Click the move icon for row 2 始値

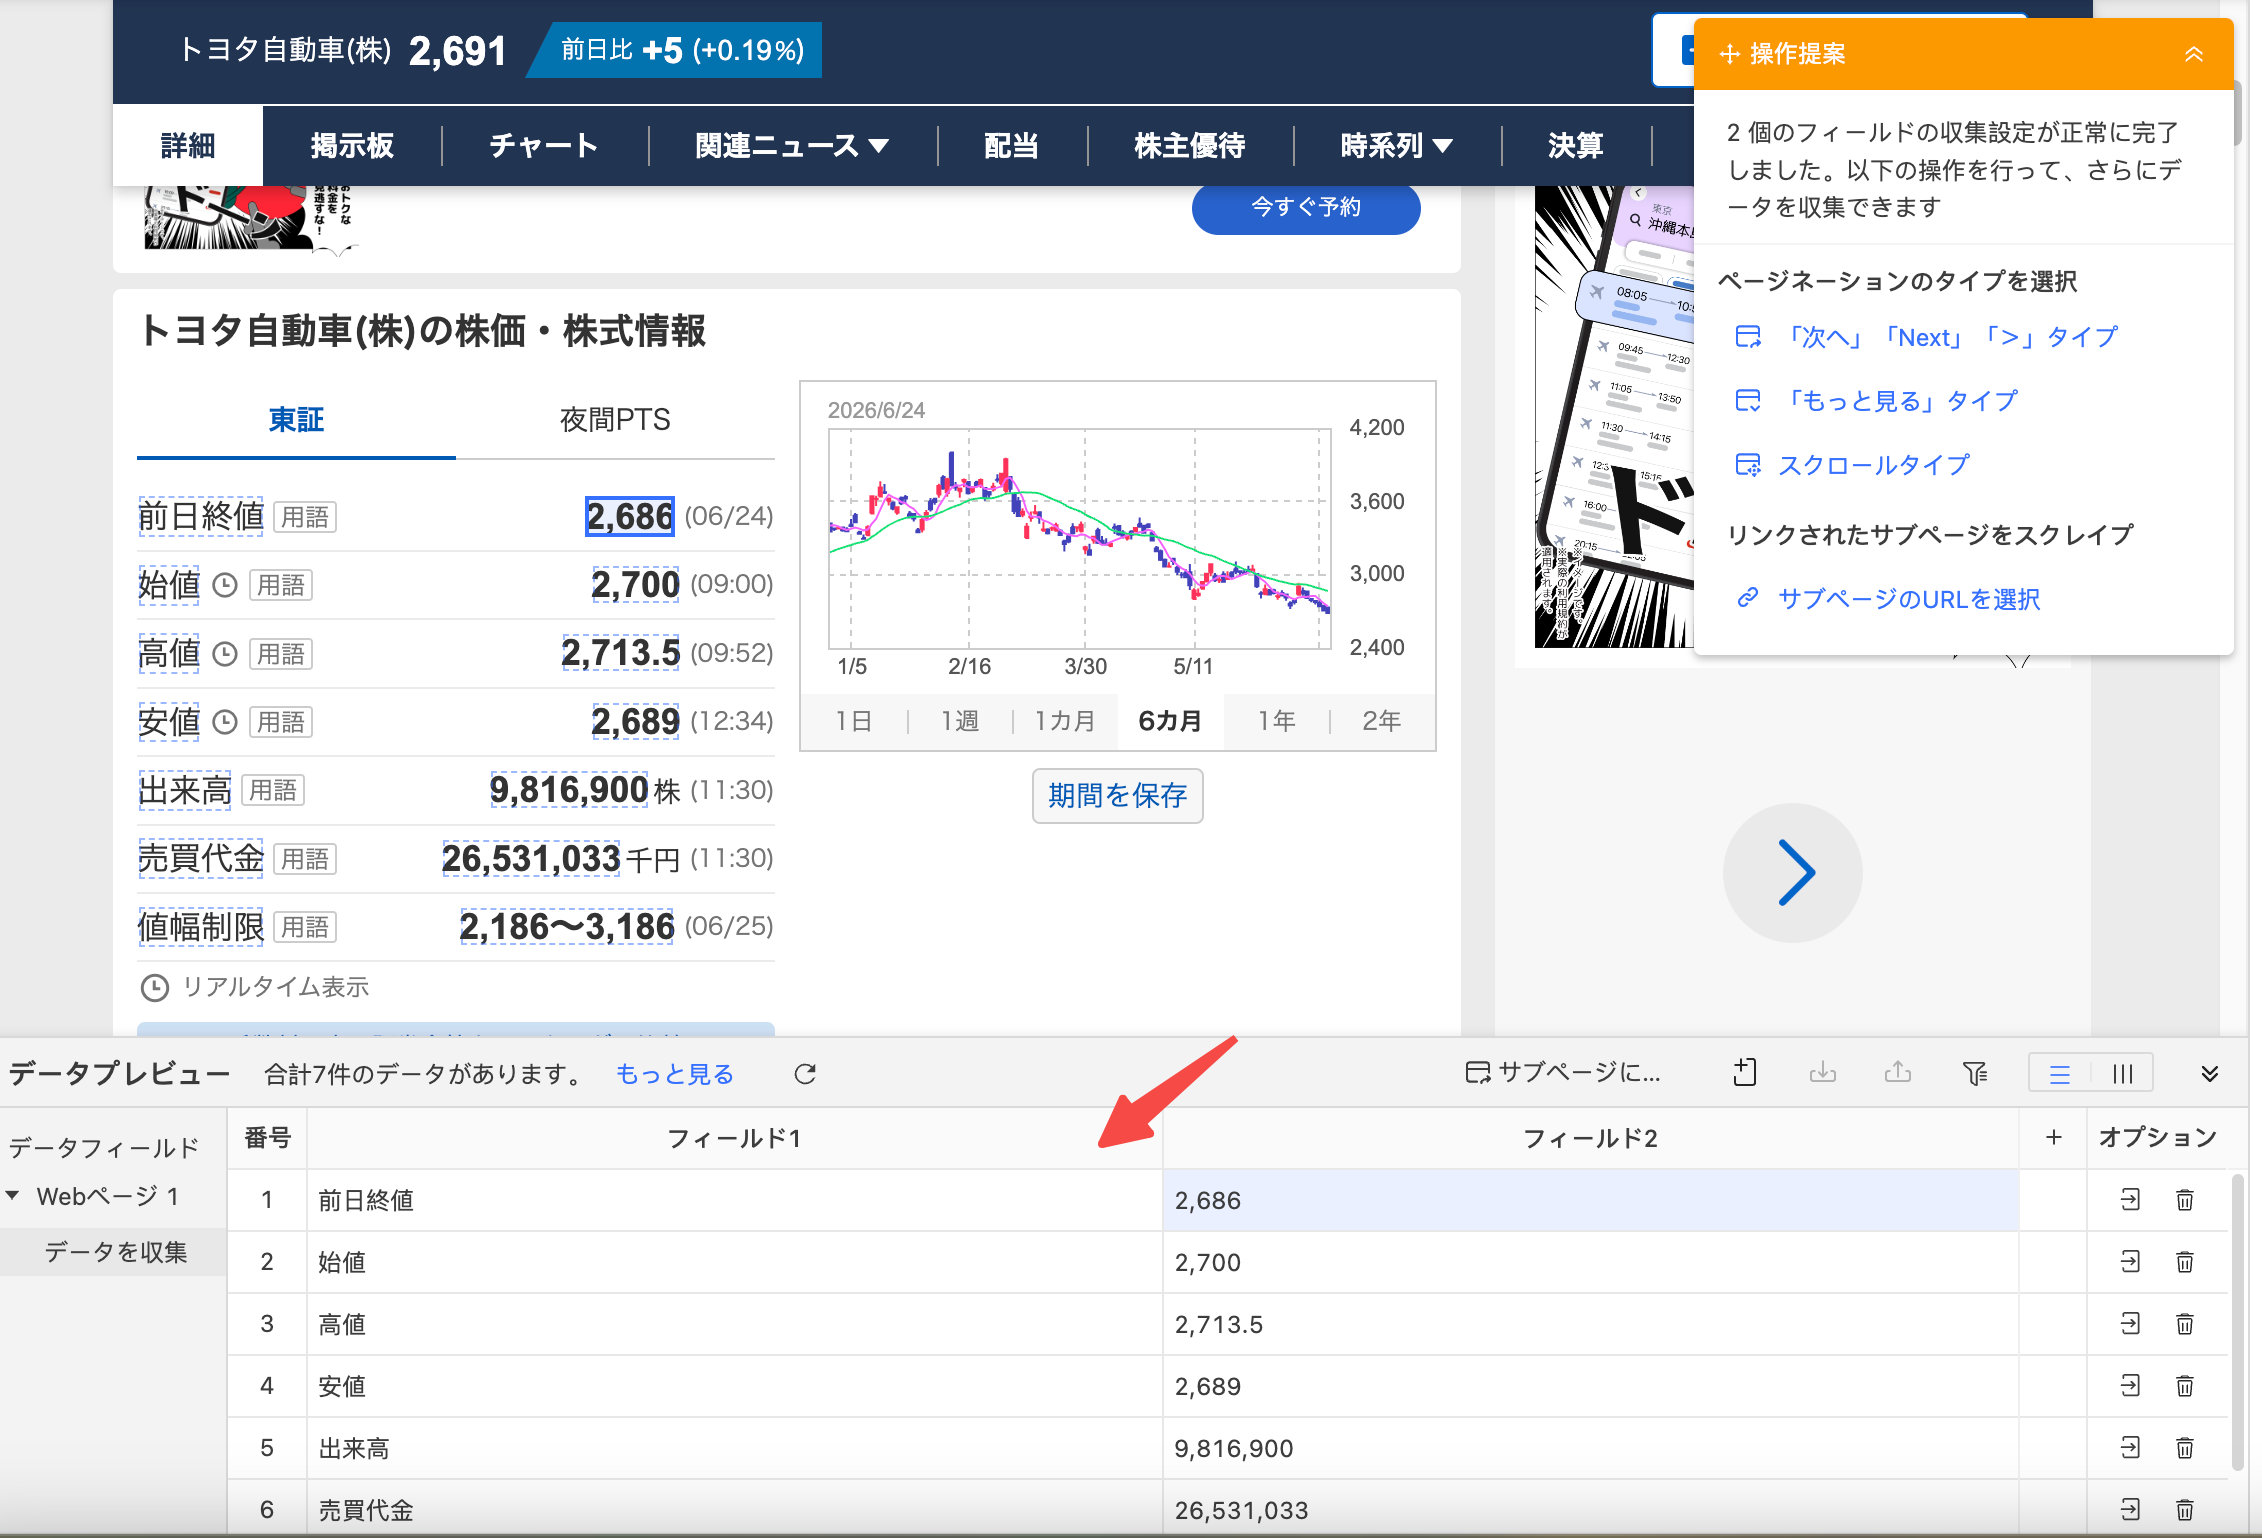tap(2131, 1262)
